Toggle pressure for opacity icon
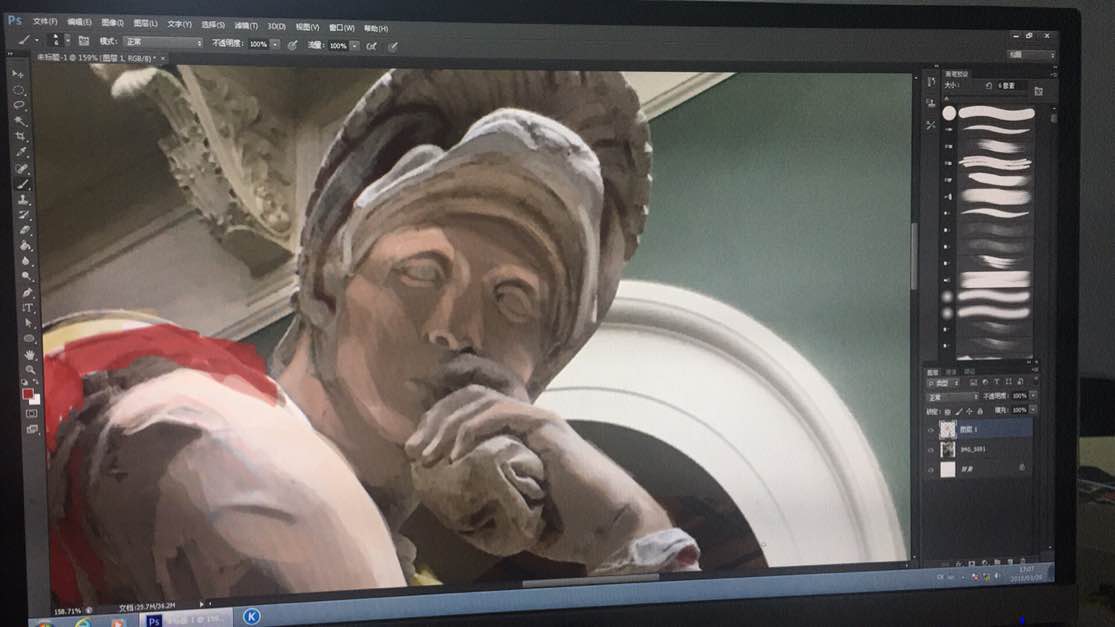Screen dimensions: 1115x627 [x=292, y=45]
